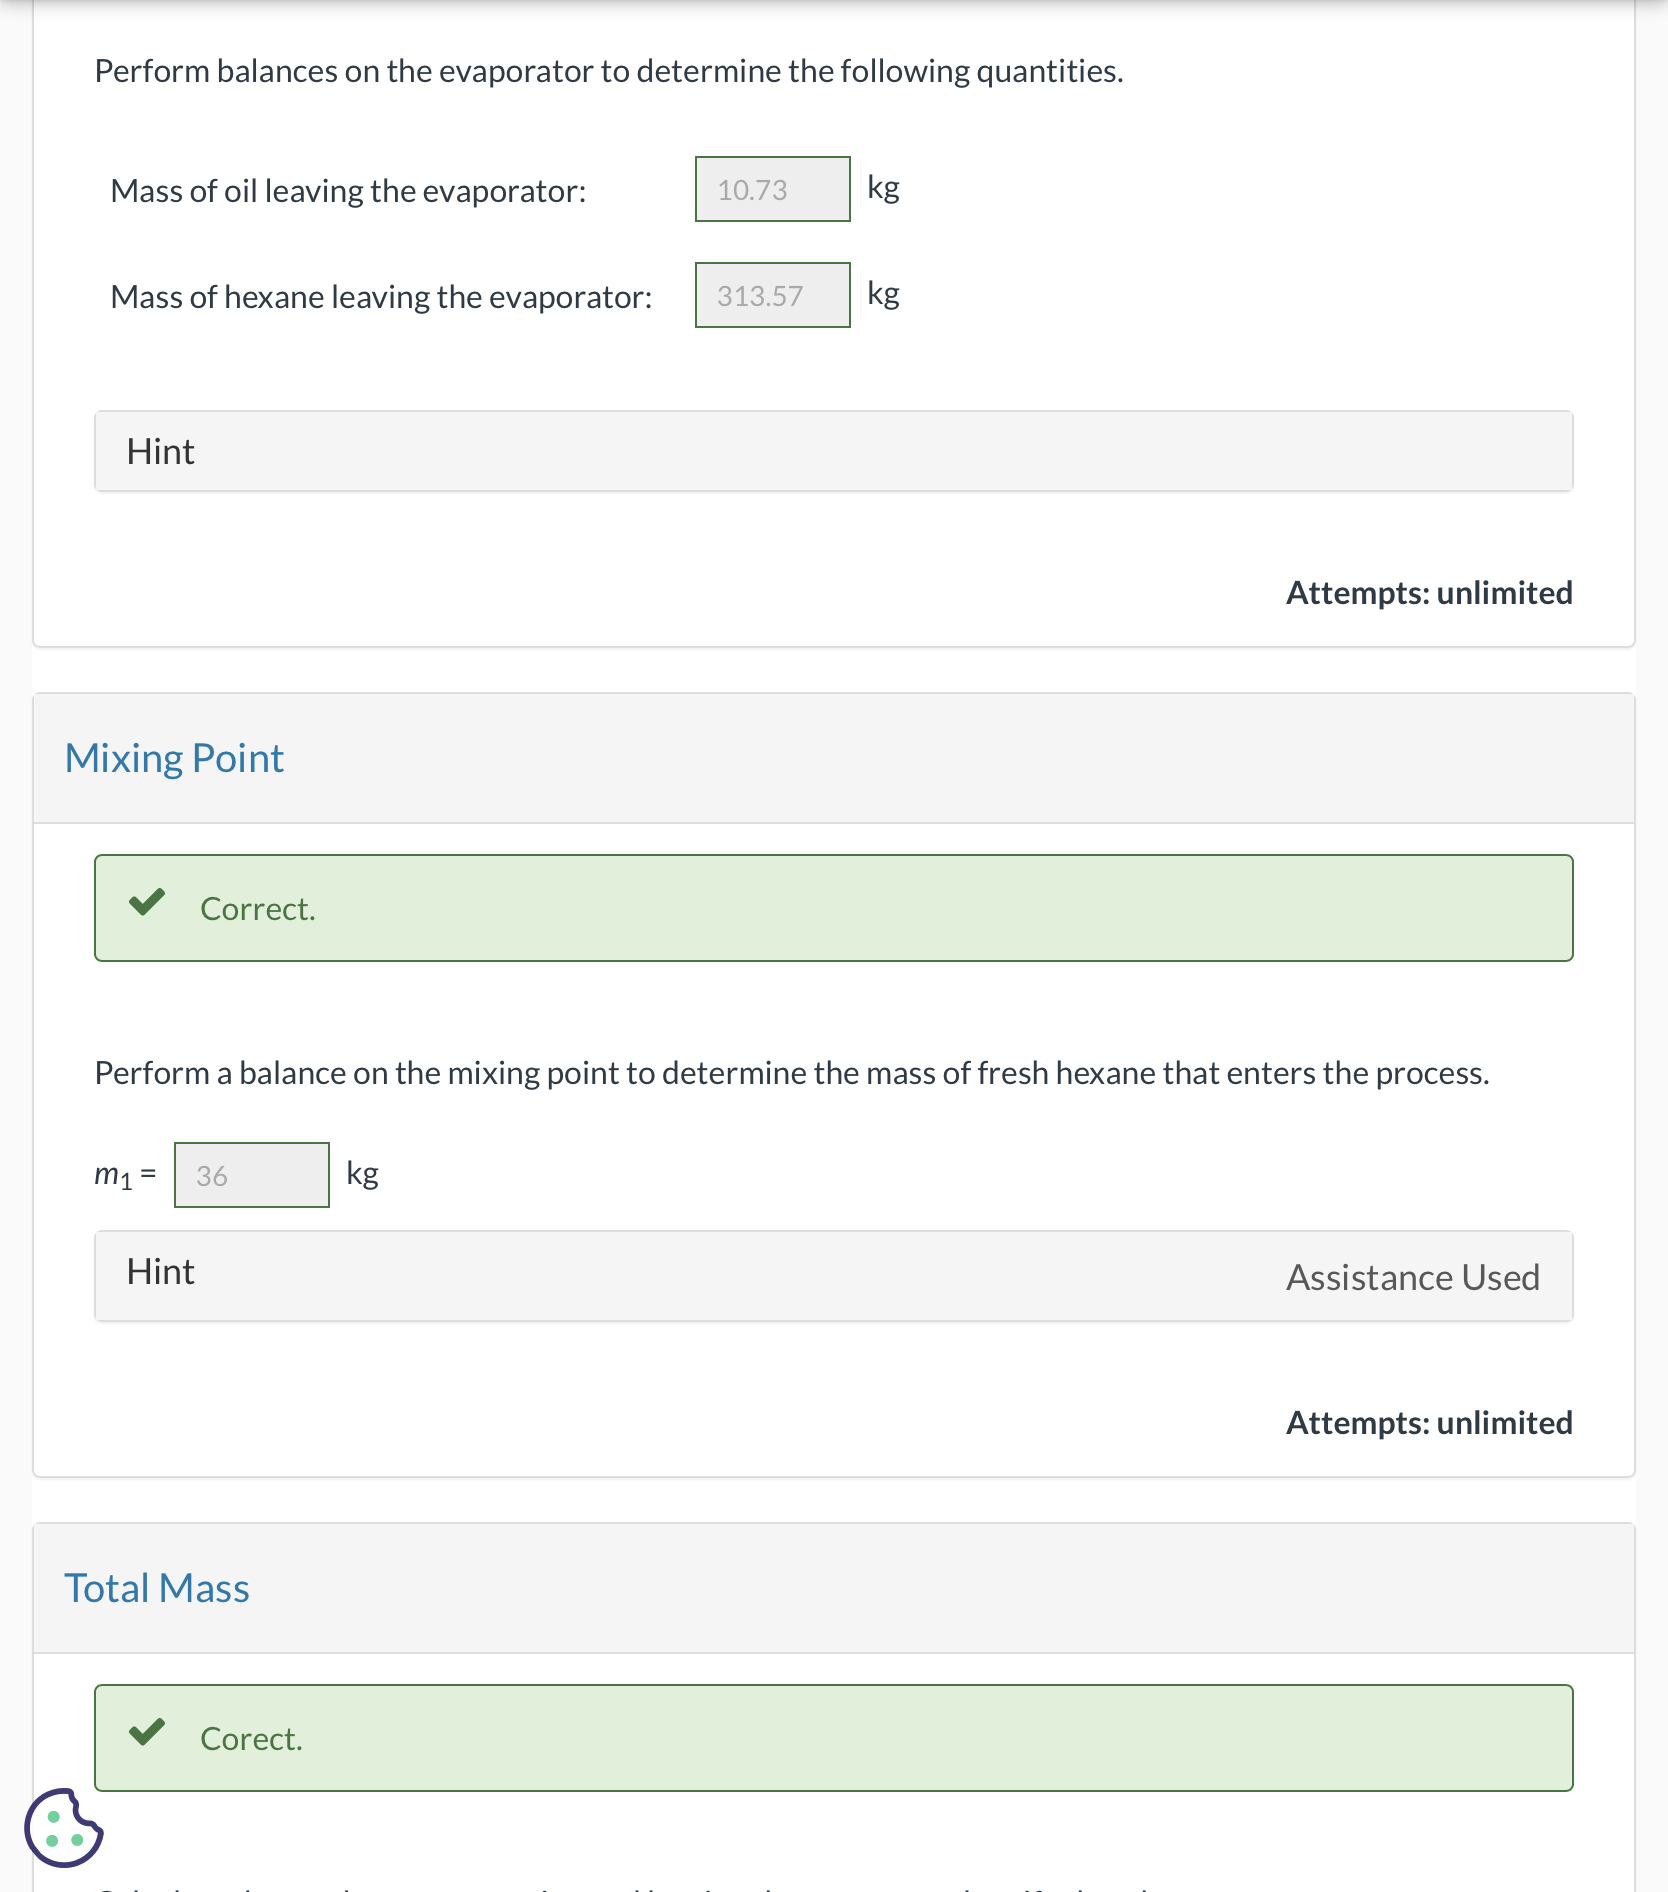Click the 'Mass of hexane leaving the evaporator' label
Screen dimensions: 1668x1892
click(x=381, y=297)
